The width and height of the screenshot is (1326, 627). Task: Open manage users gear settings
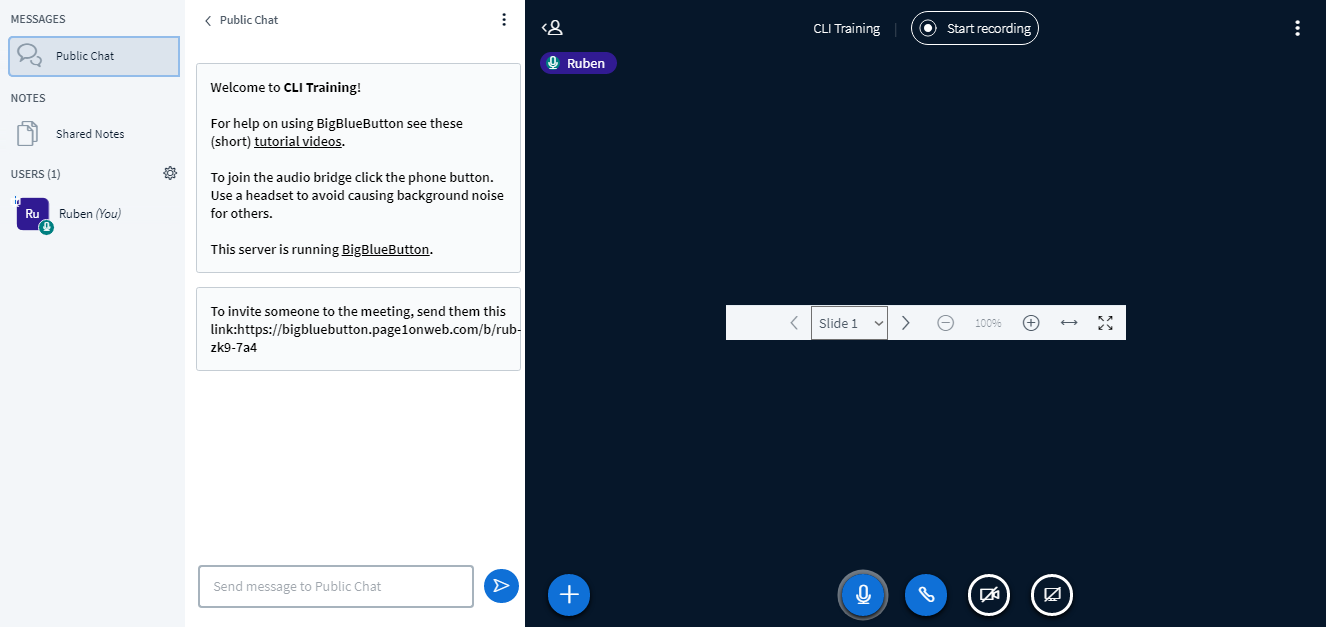(x=170, y=173)
